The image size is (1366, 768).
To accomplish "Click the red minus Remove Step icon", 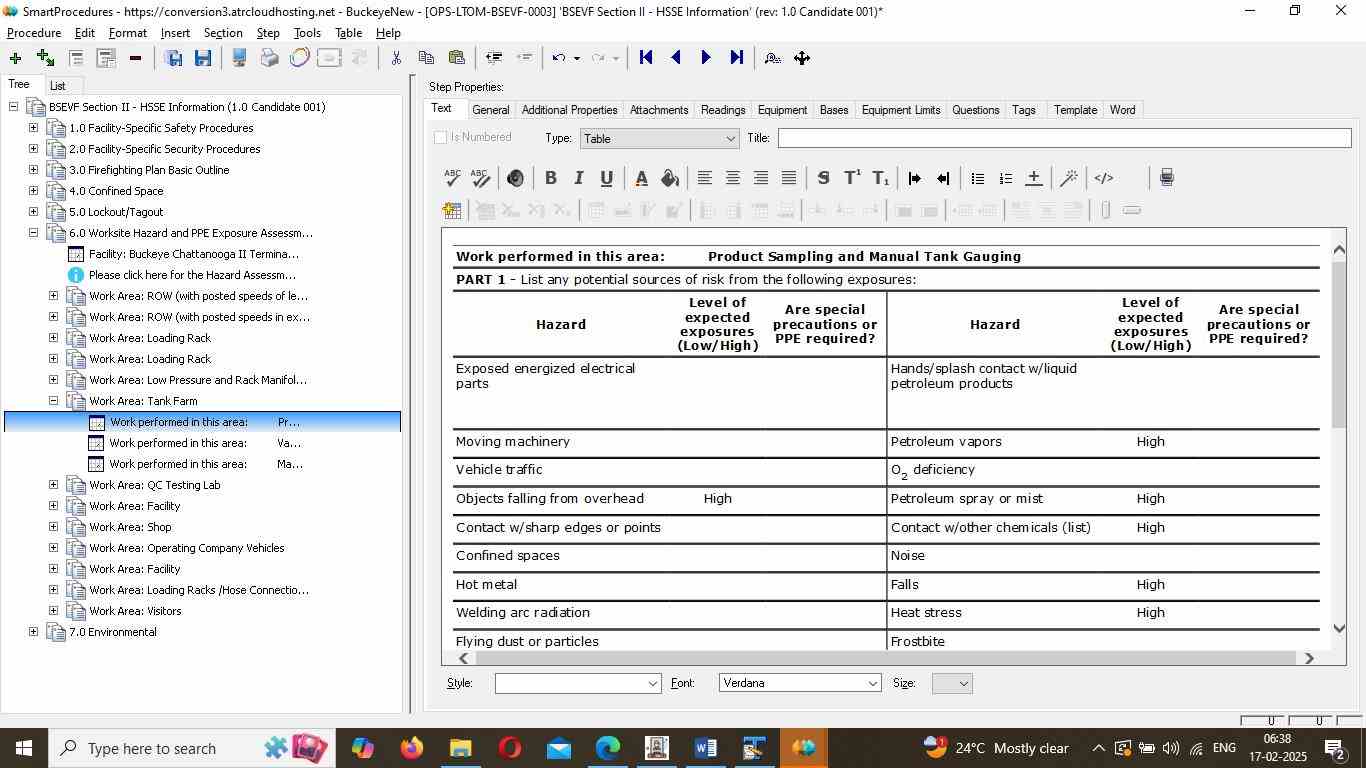I will point(135,58).
